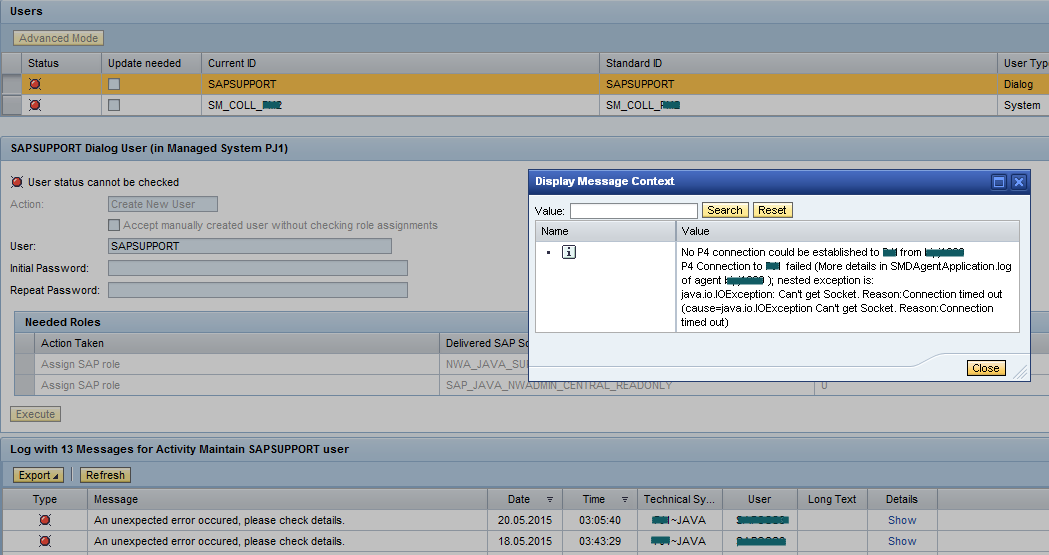This screenshot has height=555, width=1049.
Task: Click the Type column header in log
Action: pos(45,499)
